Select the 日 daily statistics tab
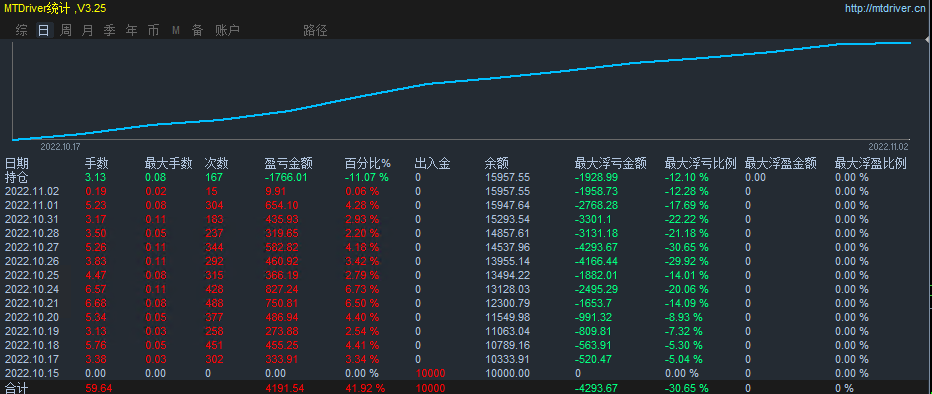The image size is (932, 394). [43, 30]
